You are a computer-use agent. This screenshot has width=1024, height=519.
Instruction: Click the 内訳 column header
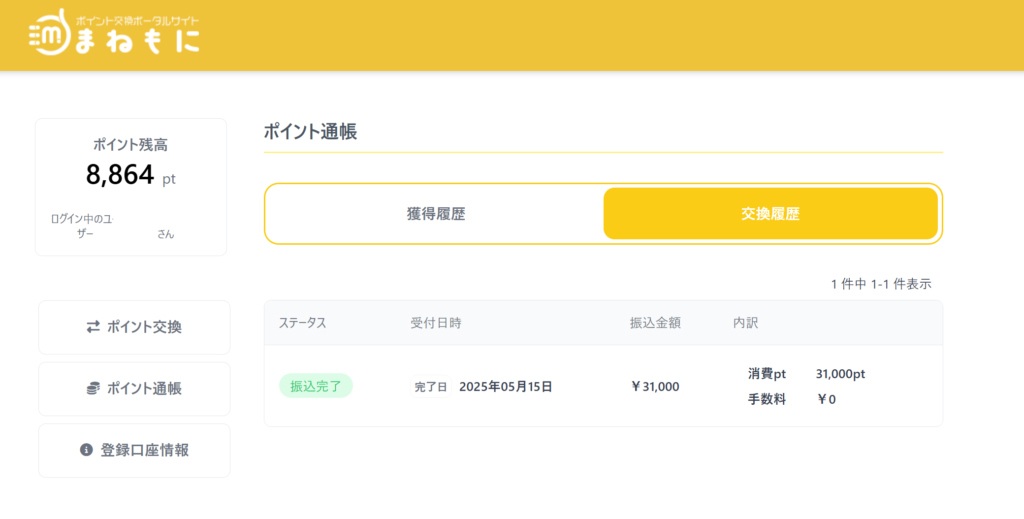click(x=745, y=322)
